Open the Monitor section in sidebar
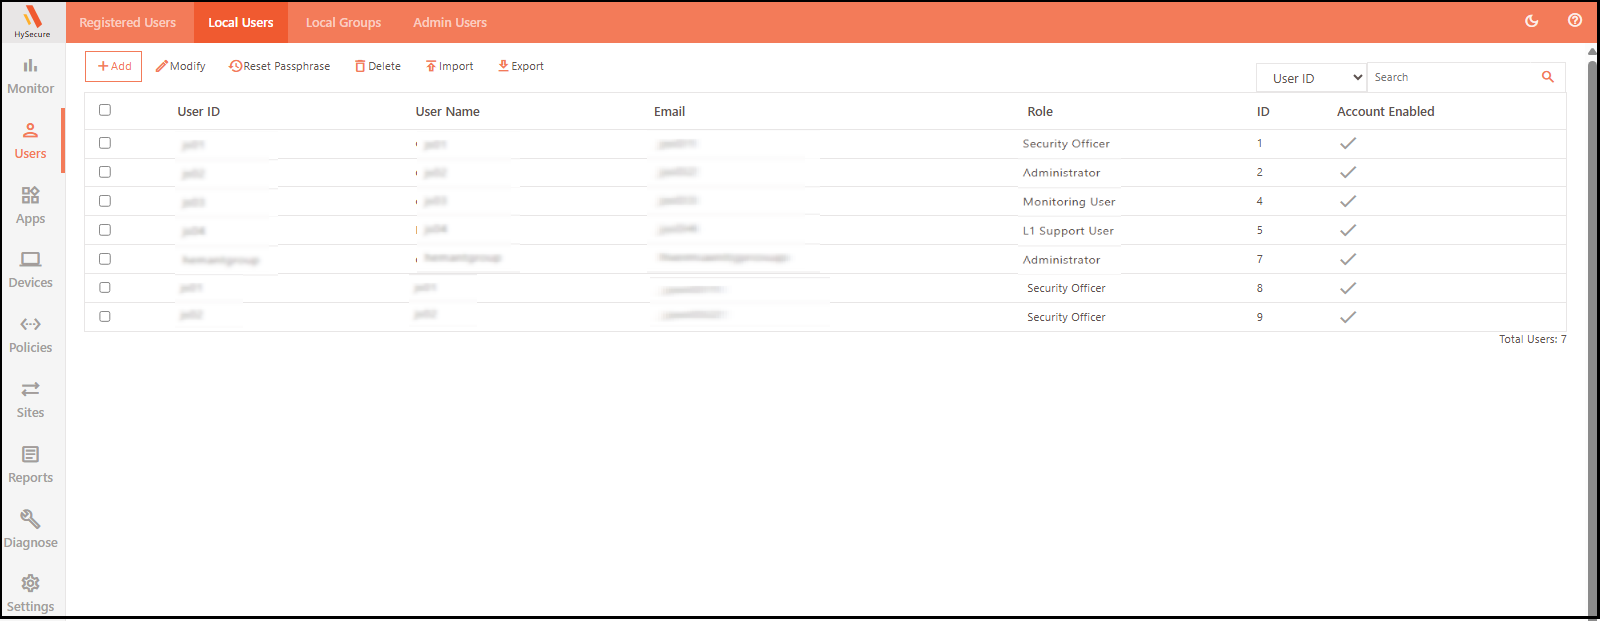Screen dimensions: 1600x621 (x=31, y=76)
